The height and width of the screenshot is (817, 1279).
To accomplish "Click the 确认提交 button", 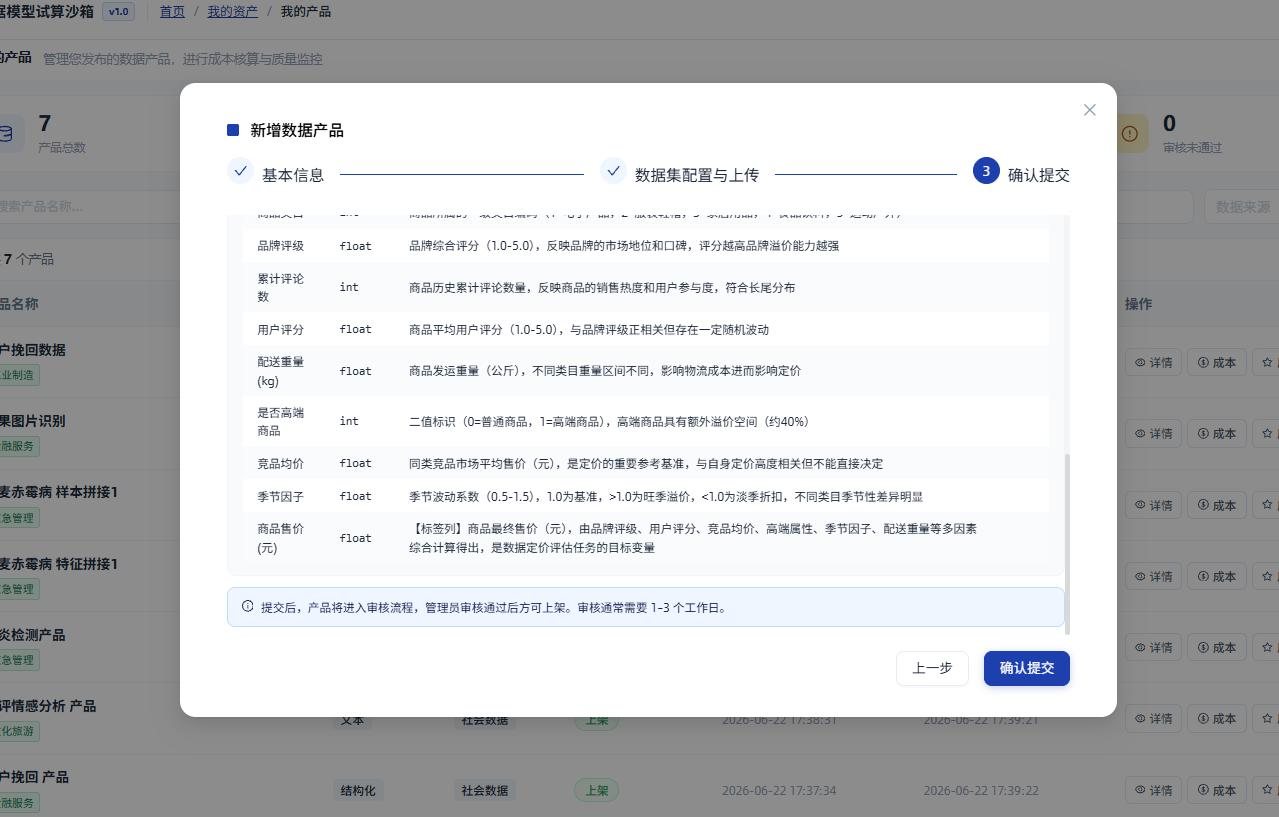I will 1027,668.
